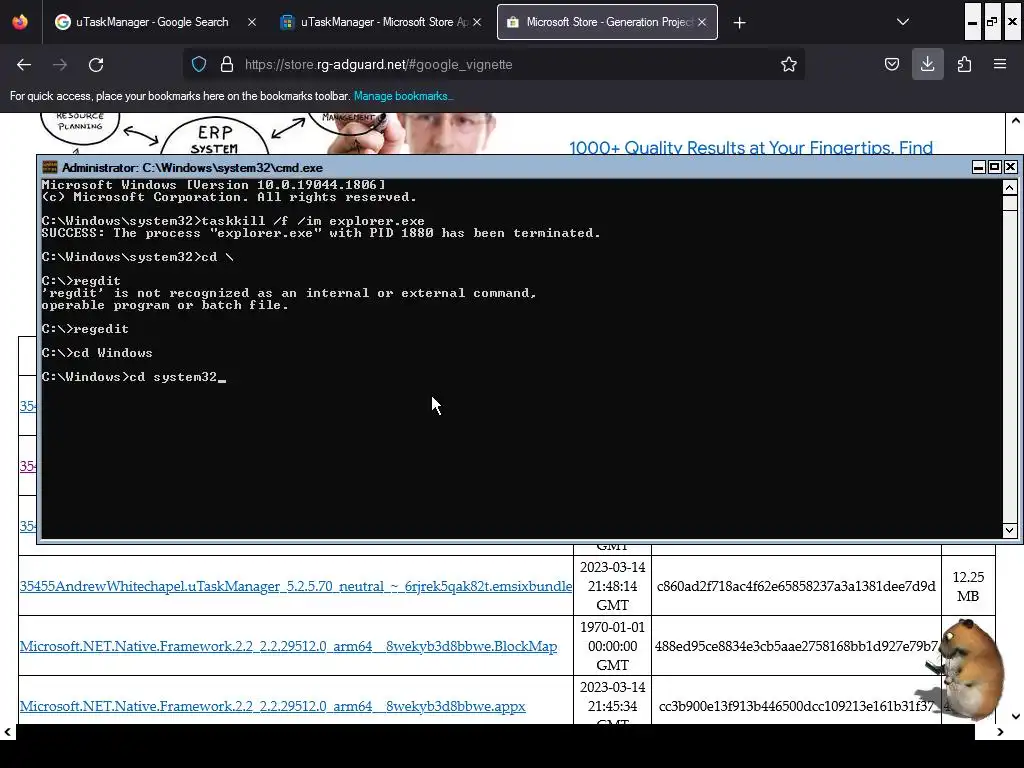Maximize the cmd.exe window
This screenshot has width=1024, height=768.
point(994,167)
